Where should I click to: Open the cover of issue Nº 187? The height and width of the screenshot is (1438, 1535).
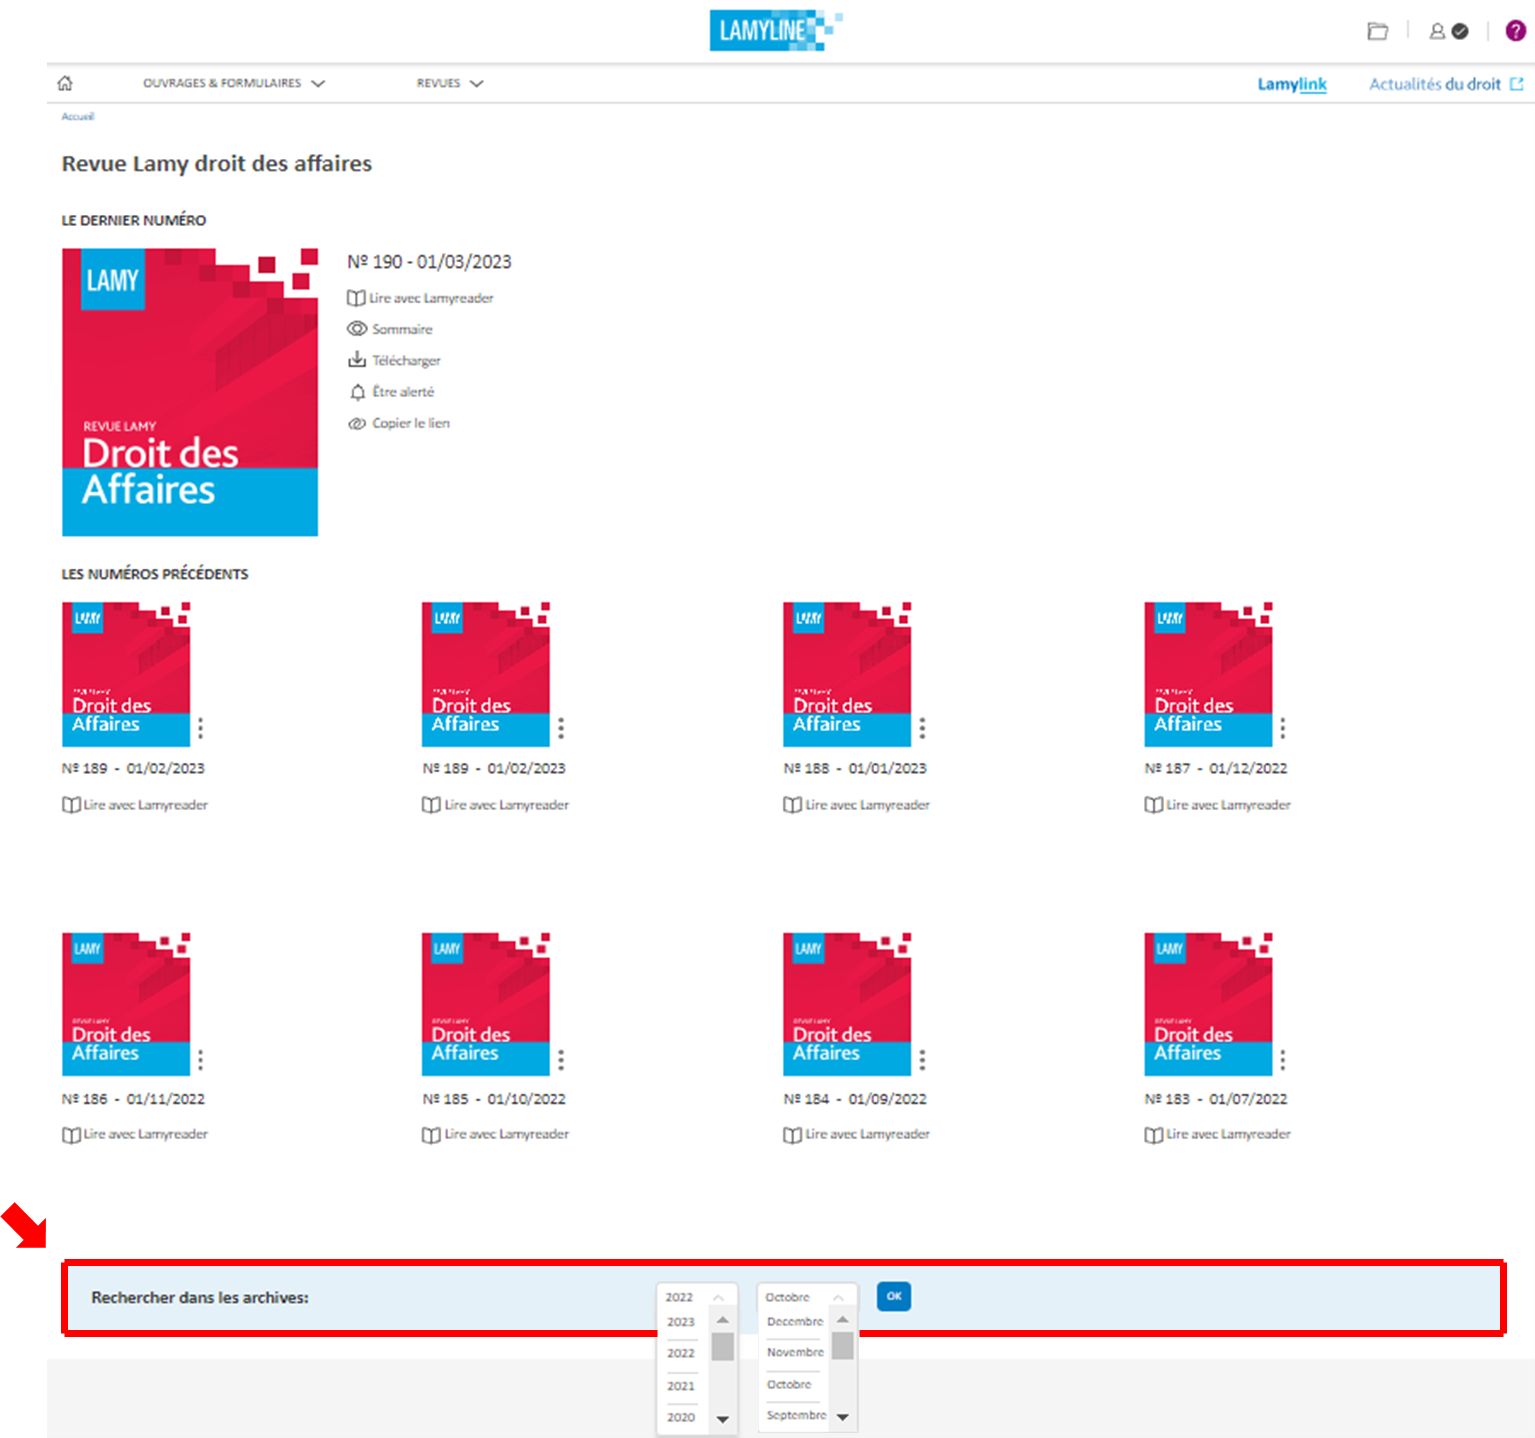click(1208, 674)
